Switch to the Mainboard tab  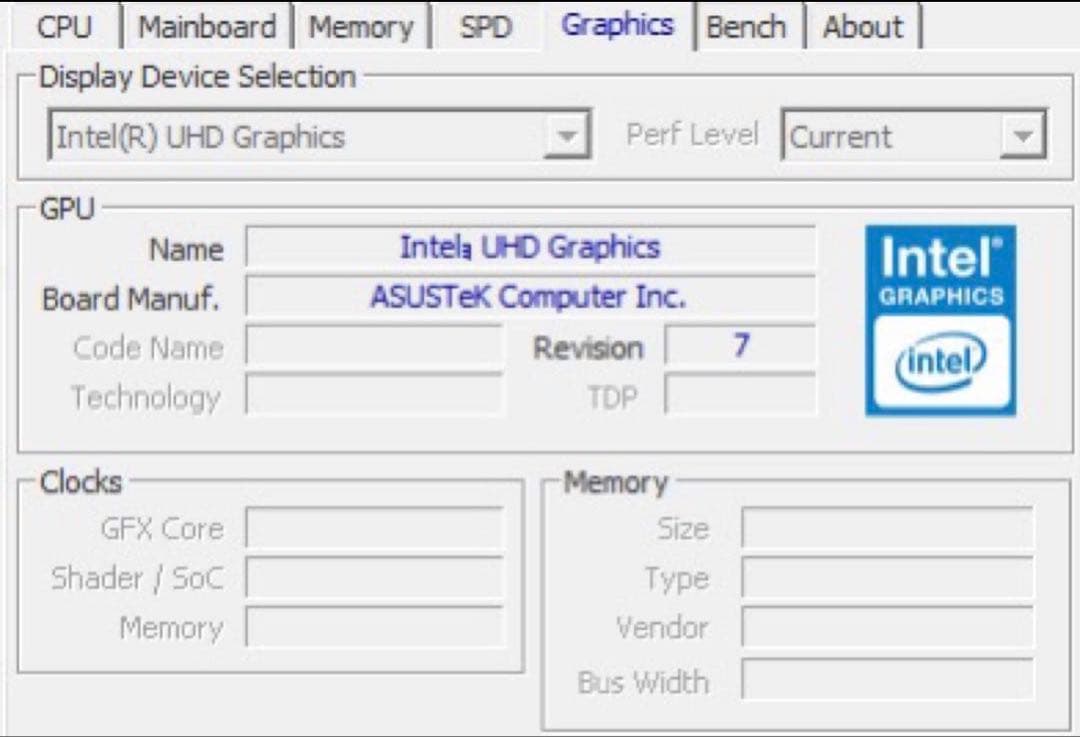click(208, 27)
